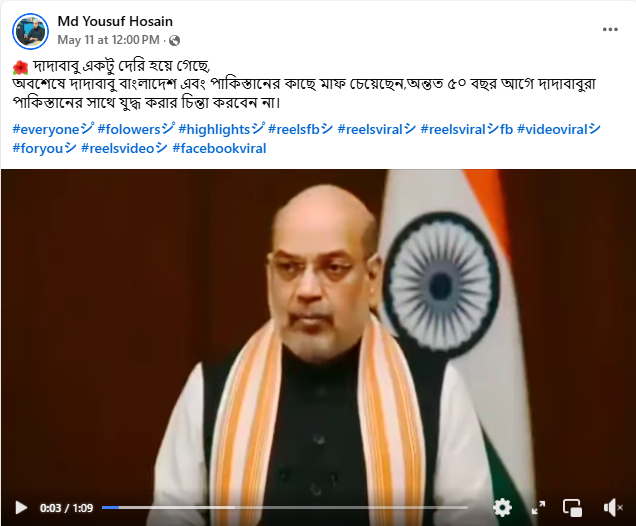Open the #folowers hashtag
This screenshot has width=636, height=526.
coord(136,129)
